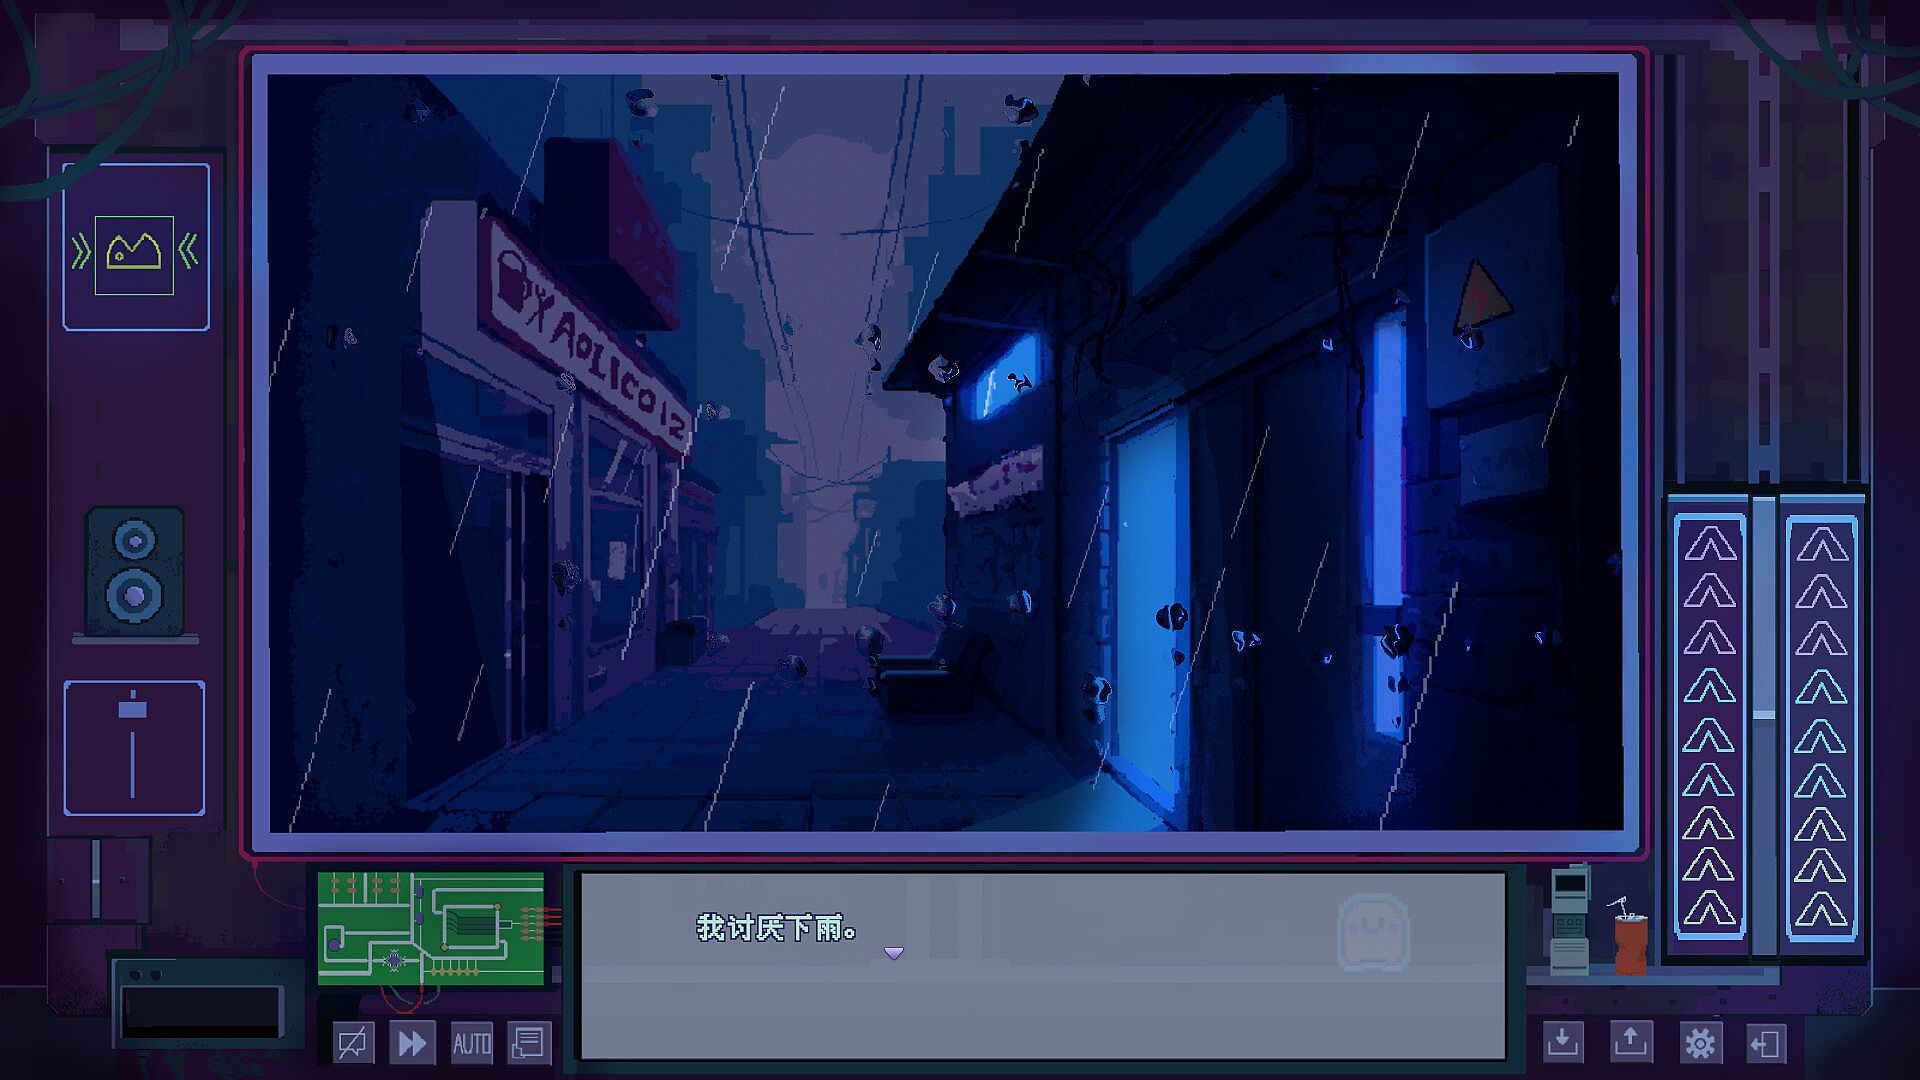
Task: Click the left arrows beside scene icon
Action: pos(81,253)
